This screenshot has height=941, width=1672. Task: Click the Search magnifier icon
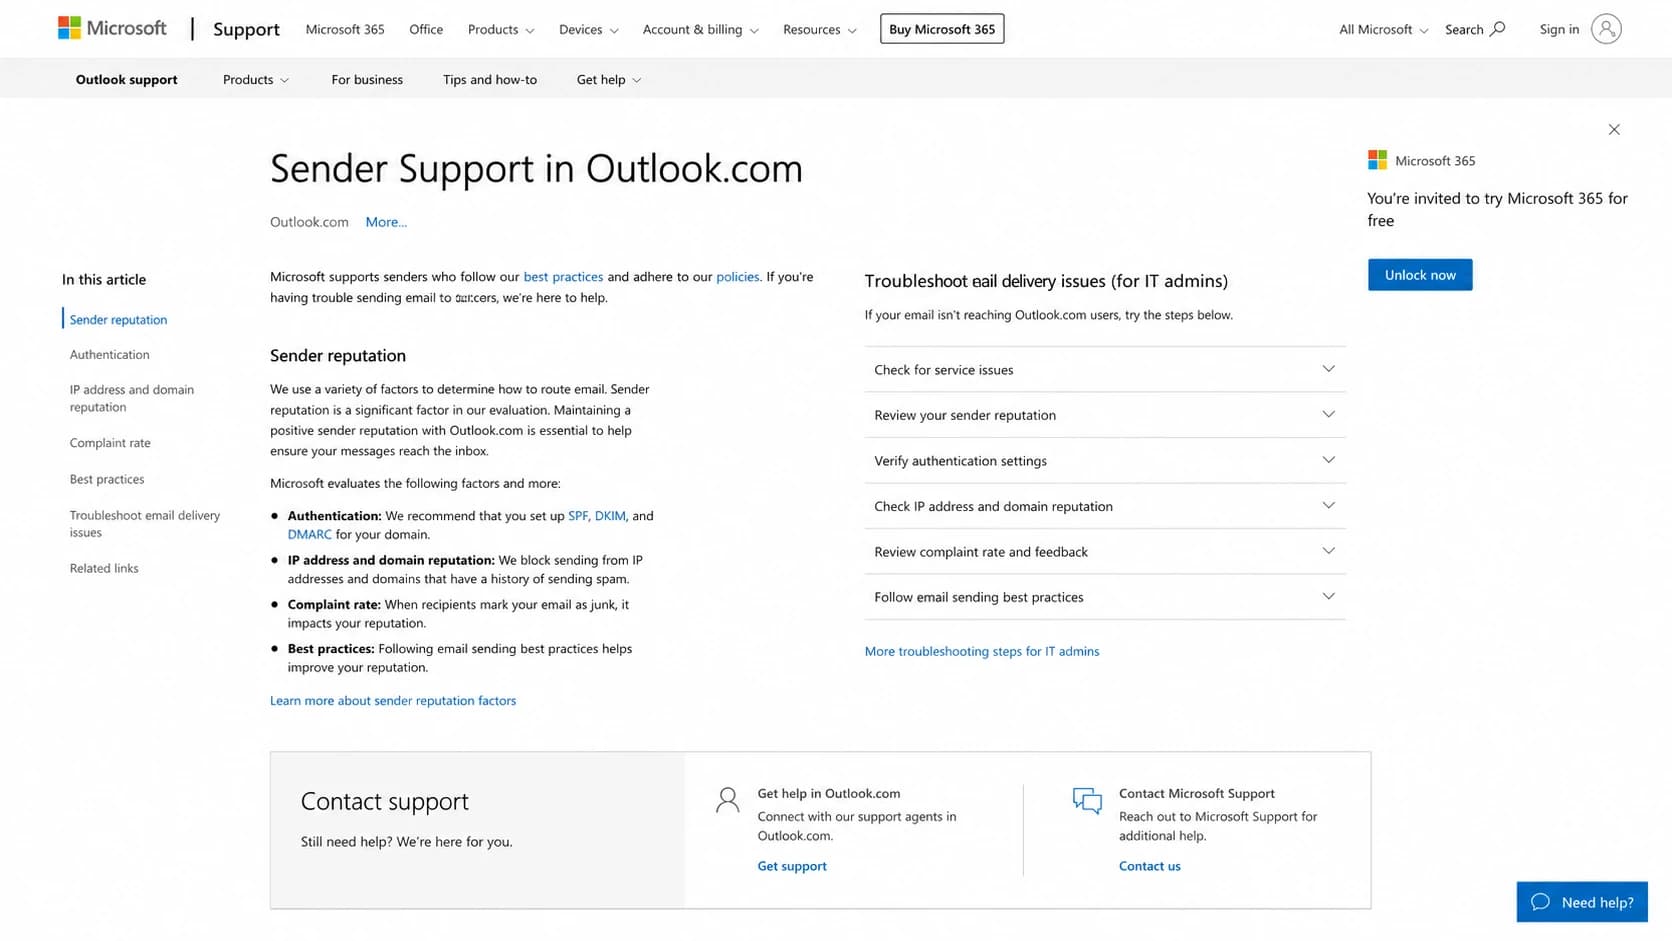[1497, 29]
